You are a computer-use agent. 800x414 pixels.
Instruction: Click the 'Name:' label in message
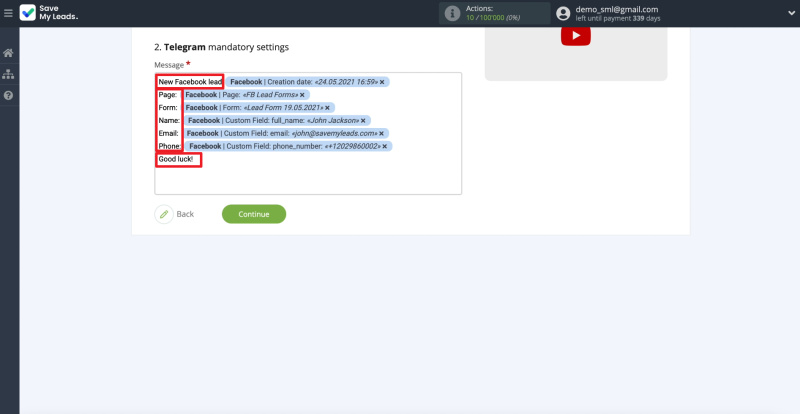pyautogui.click(x=169, y=121)
